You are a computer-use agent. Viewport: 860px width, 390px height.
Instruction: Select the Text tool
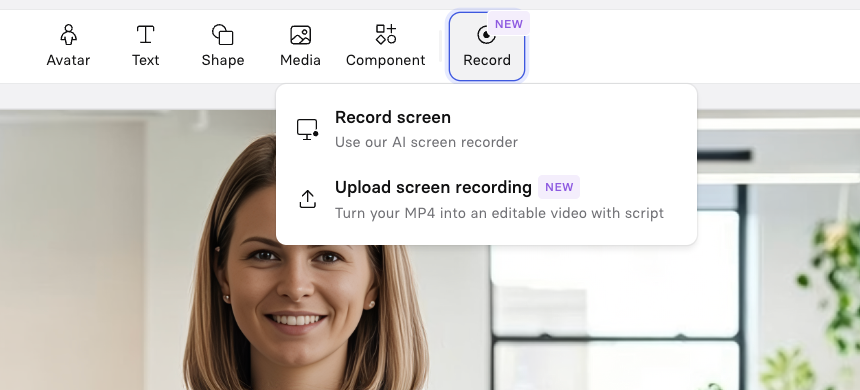[x=145, y=46]
